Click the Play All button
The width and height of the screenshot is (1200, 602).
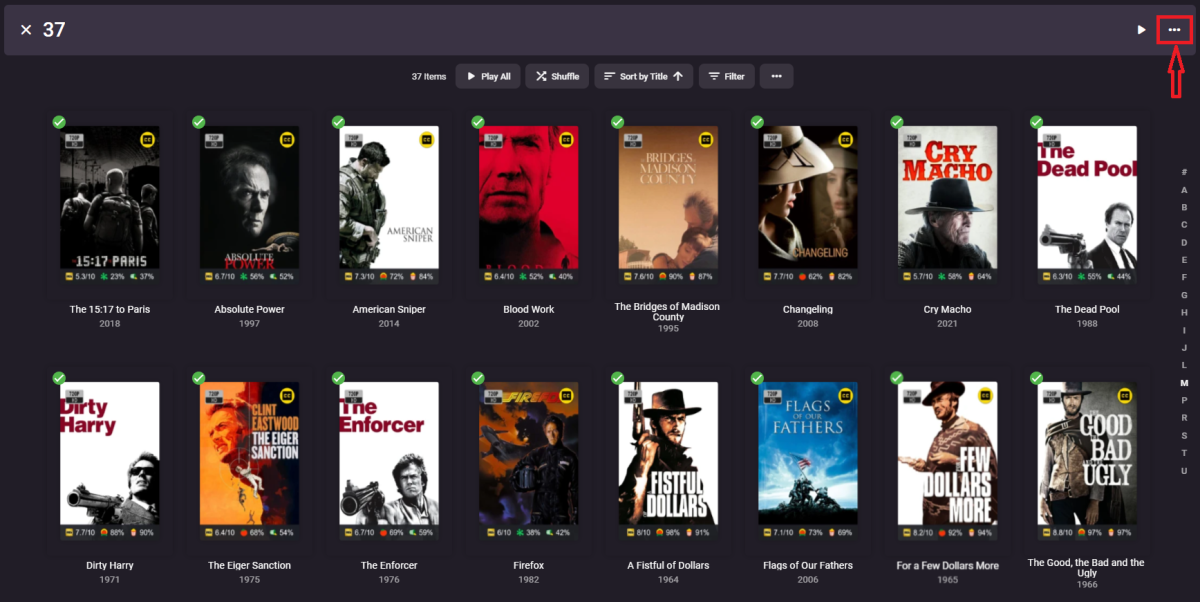(488, 76)
